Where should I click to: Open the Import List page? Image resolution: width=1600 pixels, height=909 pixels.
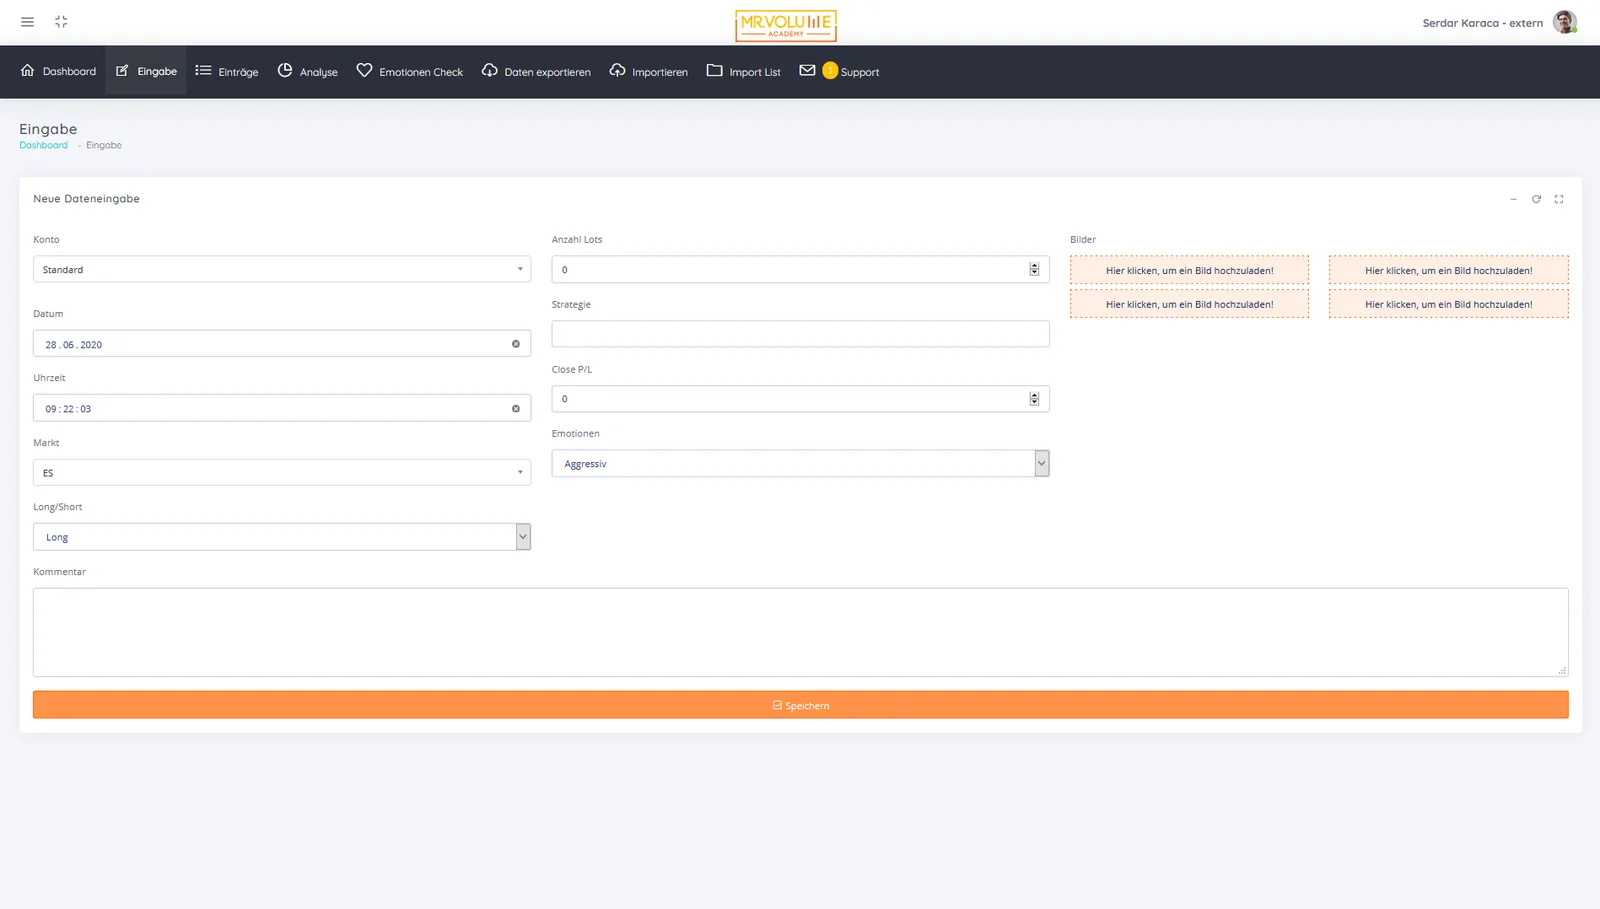744,71
